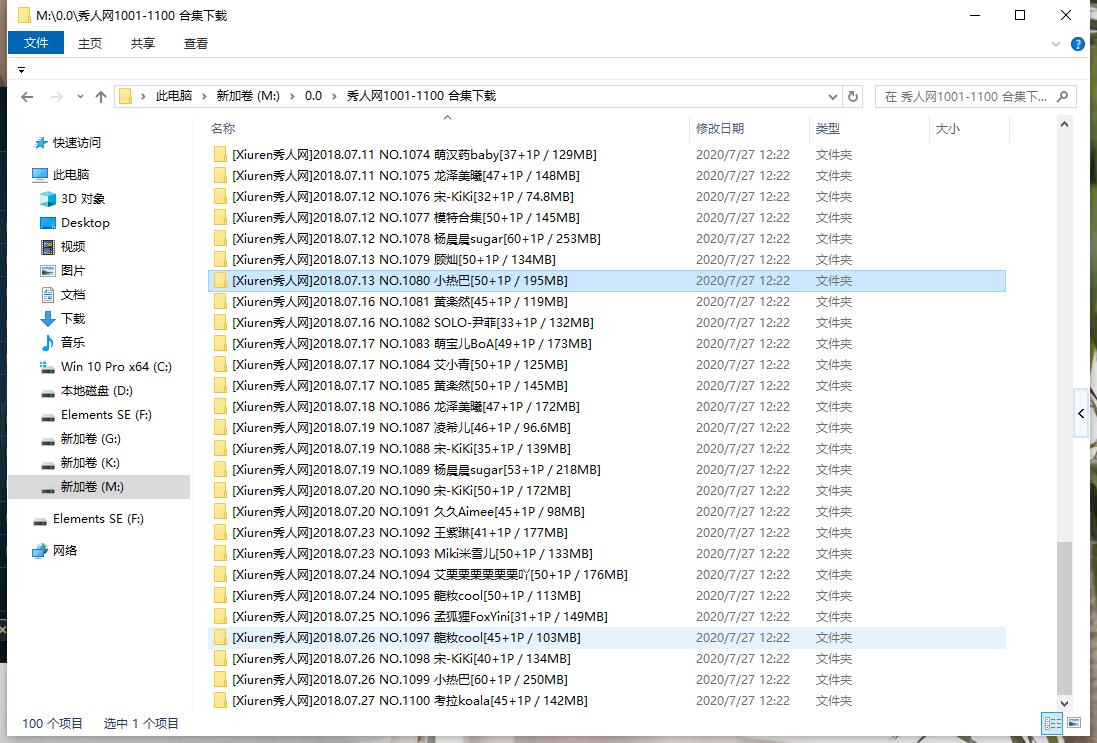Switch to the 查看 ribbon tab
The image size is (1097, 743).
point(196,43)
